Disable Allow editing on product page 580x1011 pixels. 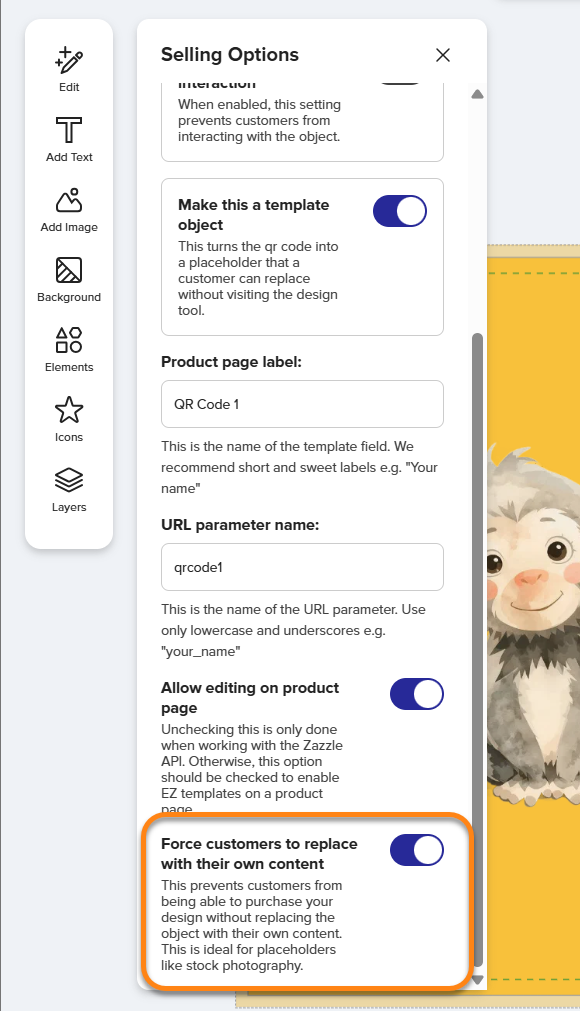pos(417,694)
